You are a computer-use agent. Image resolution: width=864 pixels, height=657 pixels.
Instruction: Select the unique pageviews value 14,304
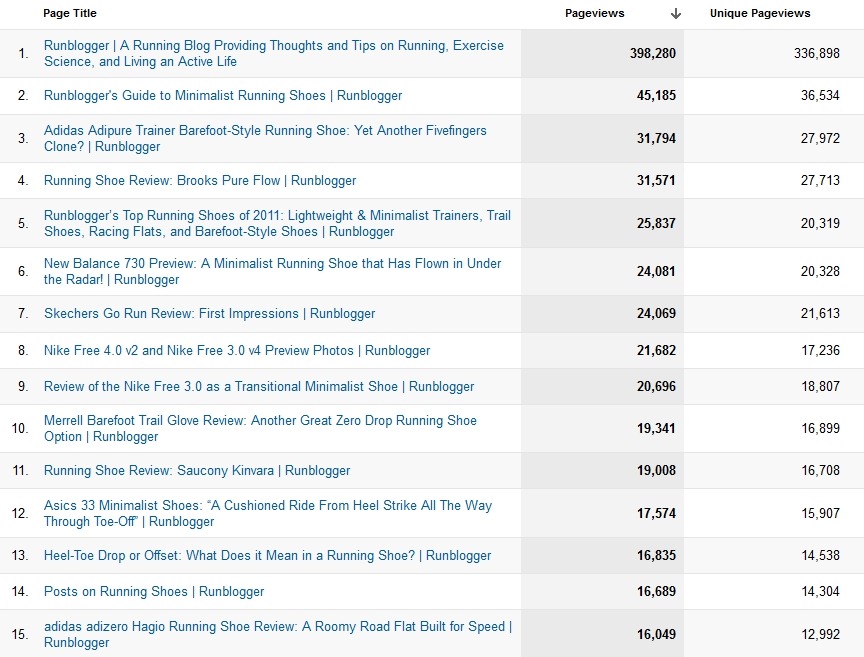(x=820, y=591)
